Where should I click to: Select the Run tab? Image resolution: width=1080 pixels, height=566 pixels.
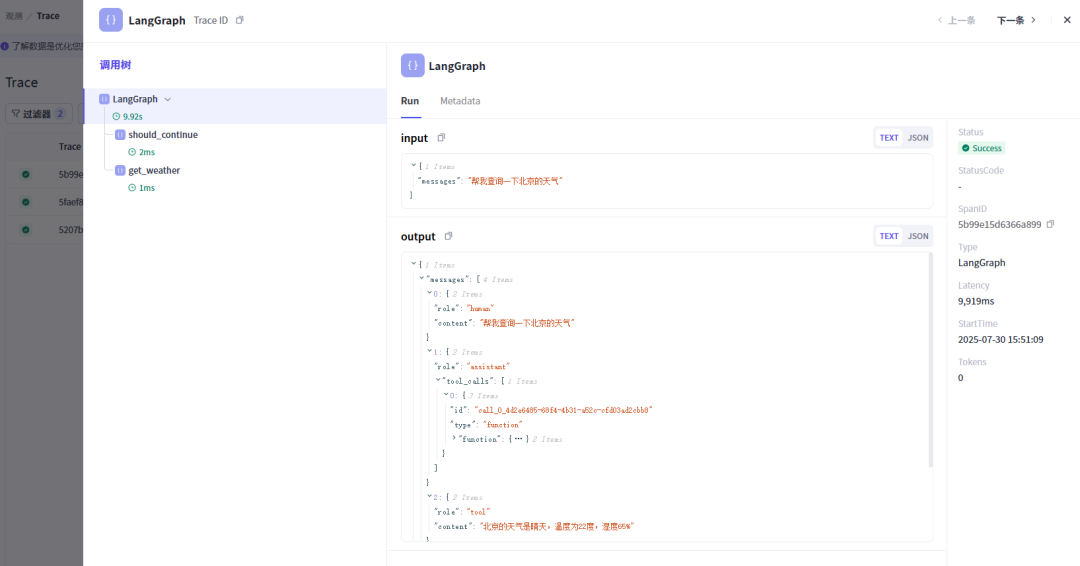tap(410, 101)
